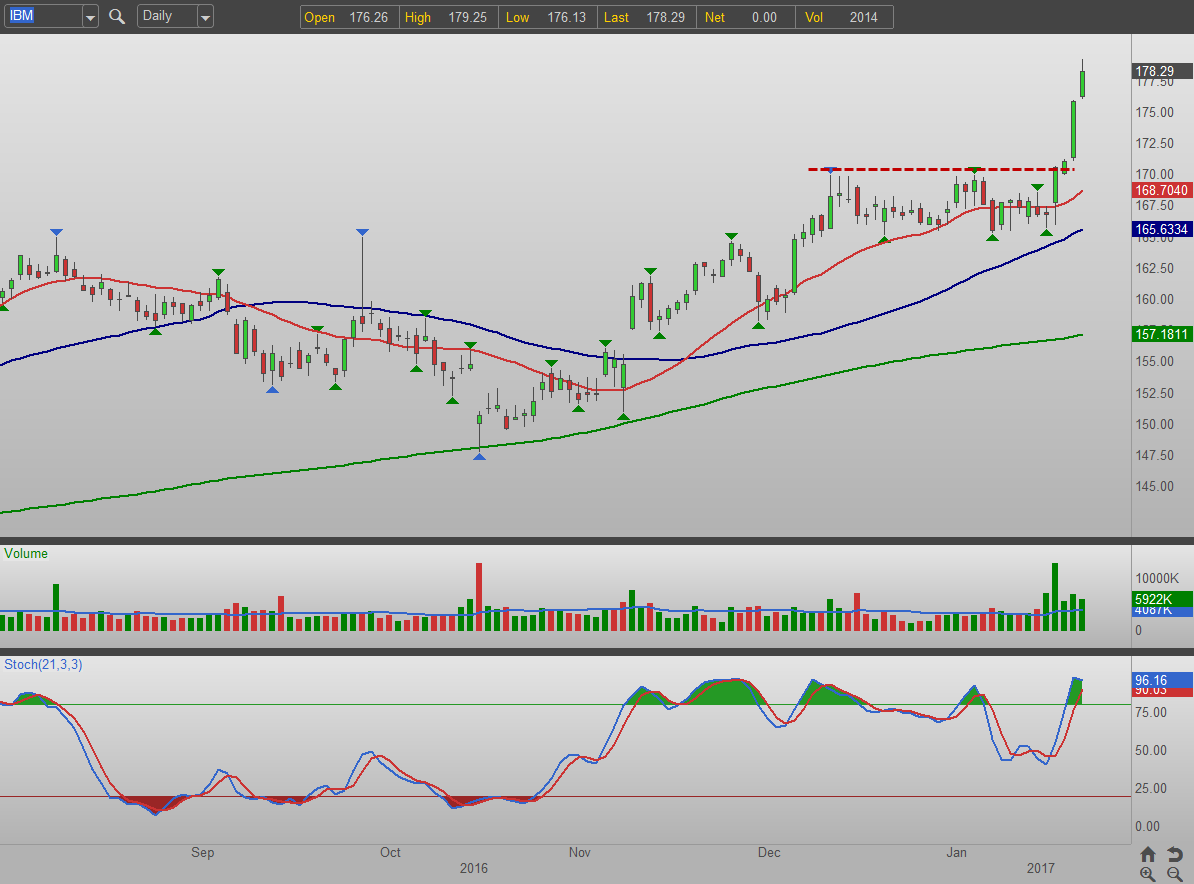This screenshot has width=1194, height=884.
Task: Zoom in using the plus magnifier icon
Action: tap(1147, 874)
